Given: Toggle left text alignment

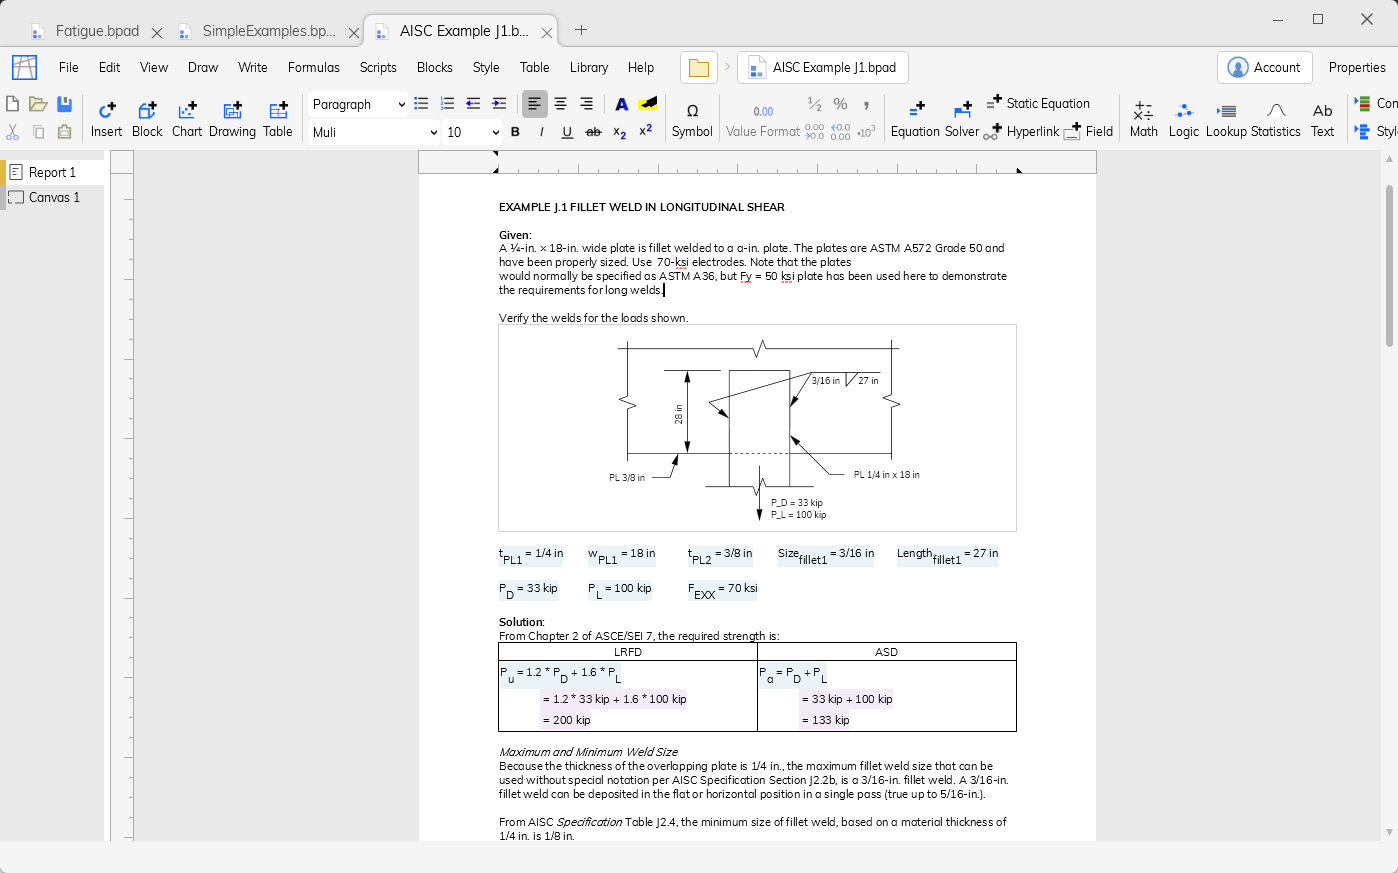Looking at the screenshot, I should click(x=535, y=104).
